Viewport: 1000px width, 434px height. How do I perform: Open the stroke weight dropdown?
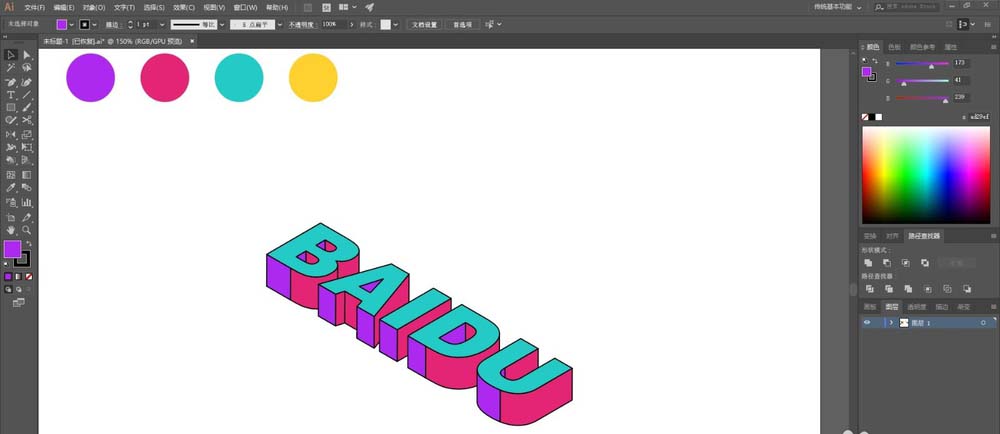162,24
